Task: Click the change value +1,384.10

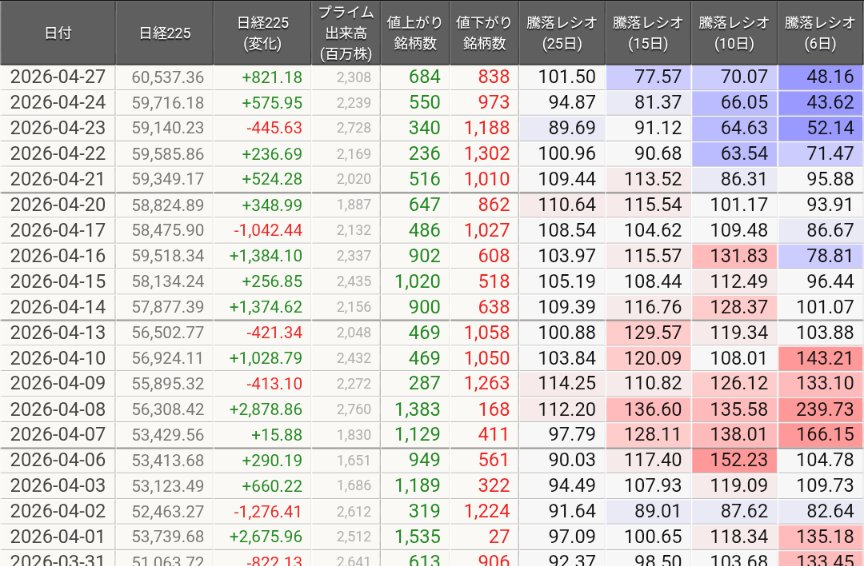Action: [x=266, y=256]
